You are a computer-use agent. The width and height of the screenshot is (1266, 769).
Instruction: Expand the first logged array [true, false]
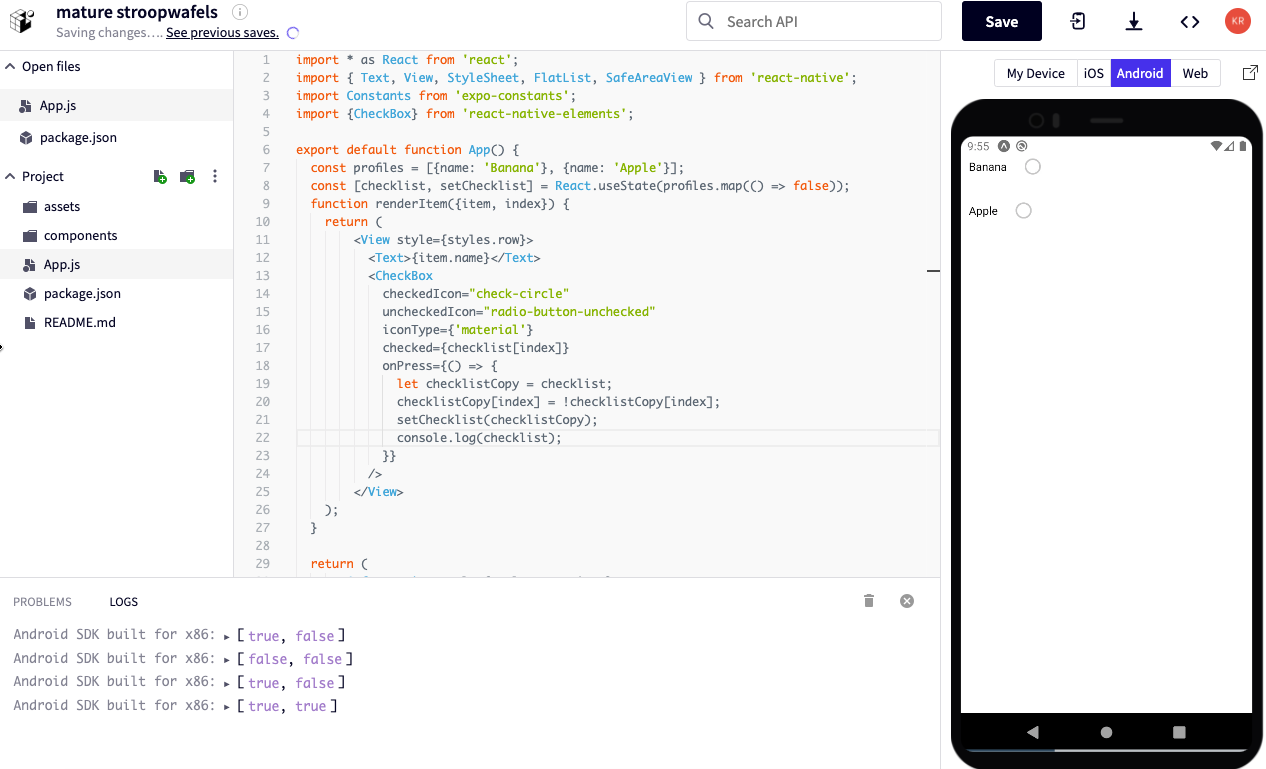click(x=228, y=636)
